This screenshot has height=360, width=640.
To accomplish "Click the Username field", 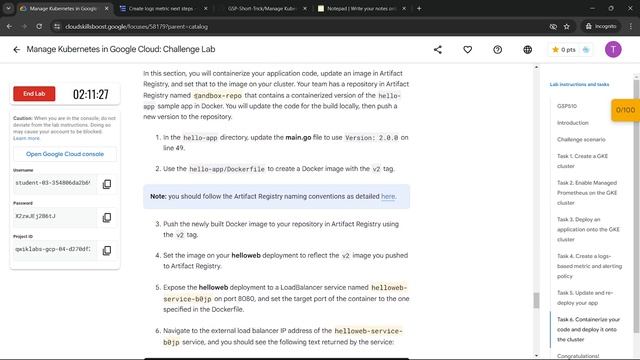I will click(55, 183).
